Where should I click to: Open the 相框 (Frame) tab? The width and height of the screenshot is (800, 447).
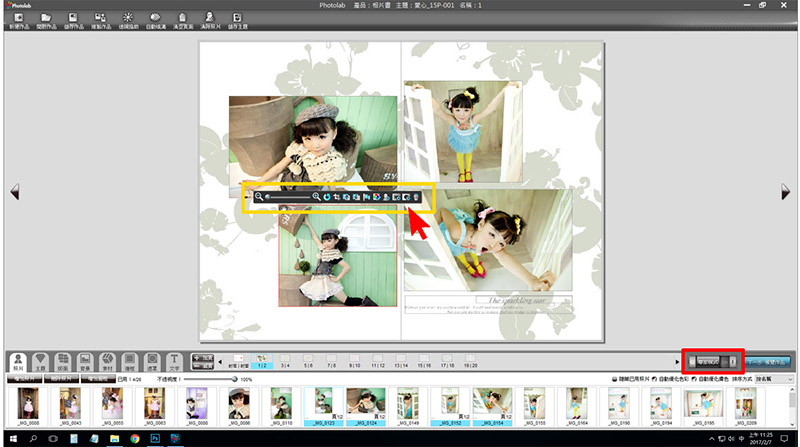click(x=130, y=362)
